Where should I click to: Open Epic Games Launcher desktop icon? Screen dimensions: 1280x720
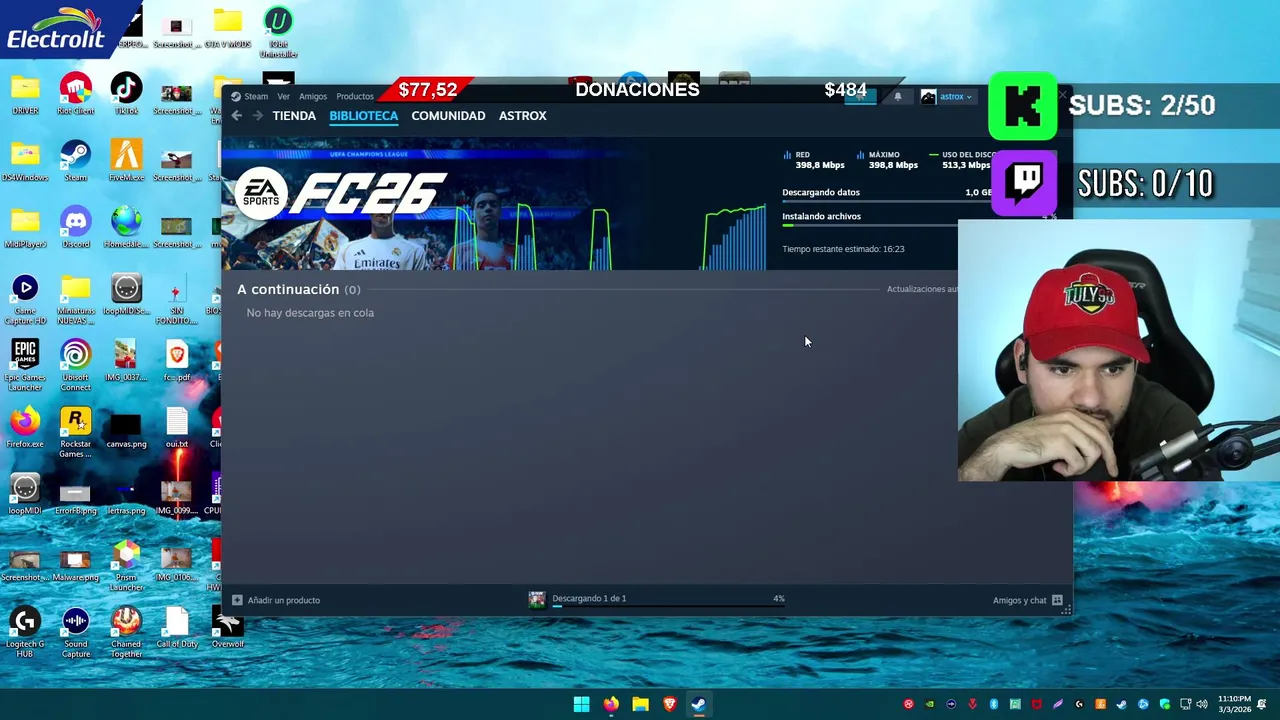tap(25, 366)
